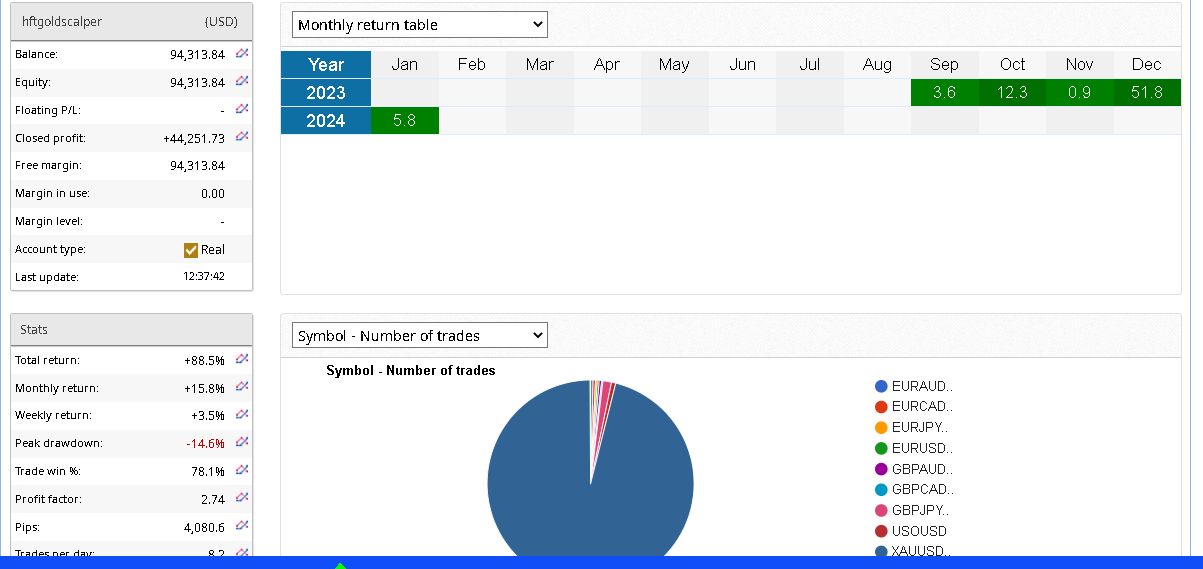Image resolution: width=1203 pixels, height=569 pixels.
Task: Click the January 2024 return cell 5.8
Action: [404, 121]
